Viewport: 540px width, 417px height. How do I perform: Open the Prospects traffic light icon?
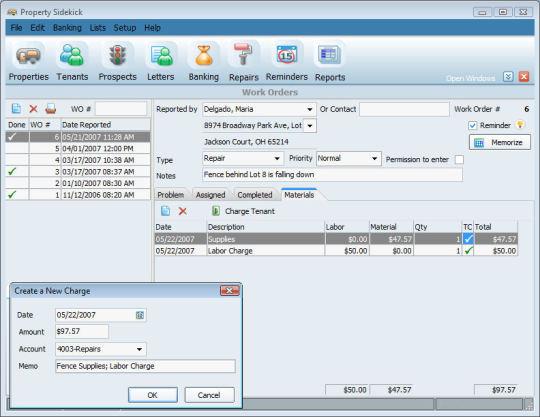(117, 56)
